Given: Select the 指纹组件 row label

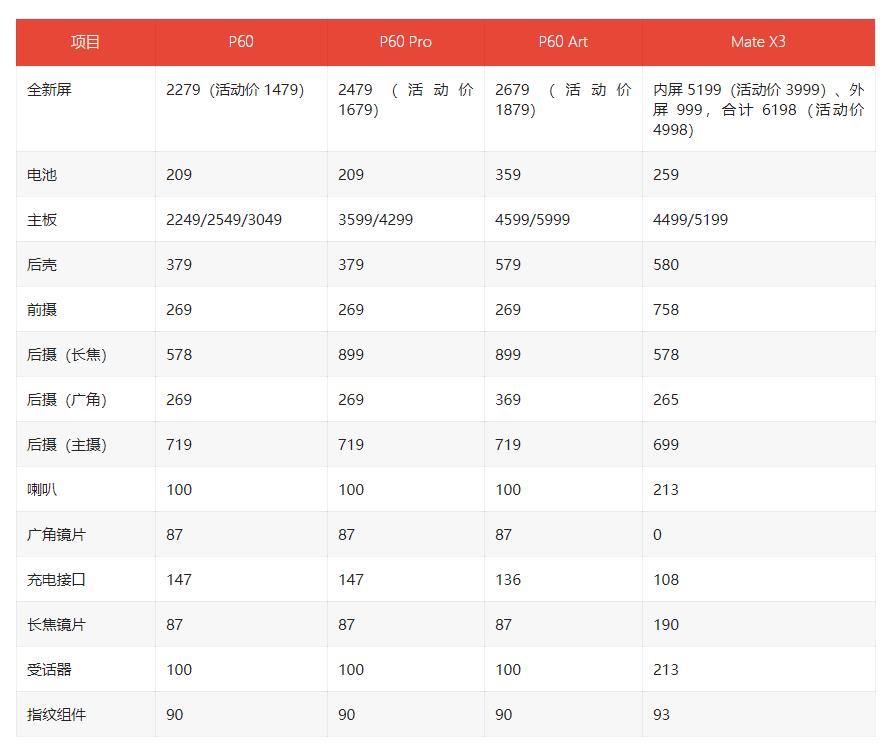Looking at the screenshot, I should (56, 715).
